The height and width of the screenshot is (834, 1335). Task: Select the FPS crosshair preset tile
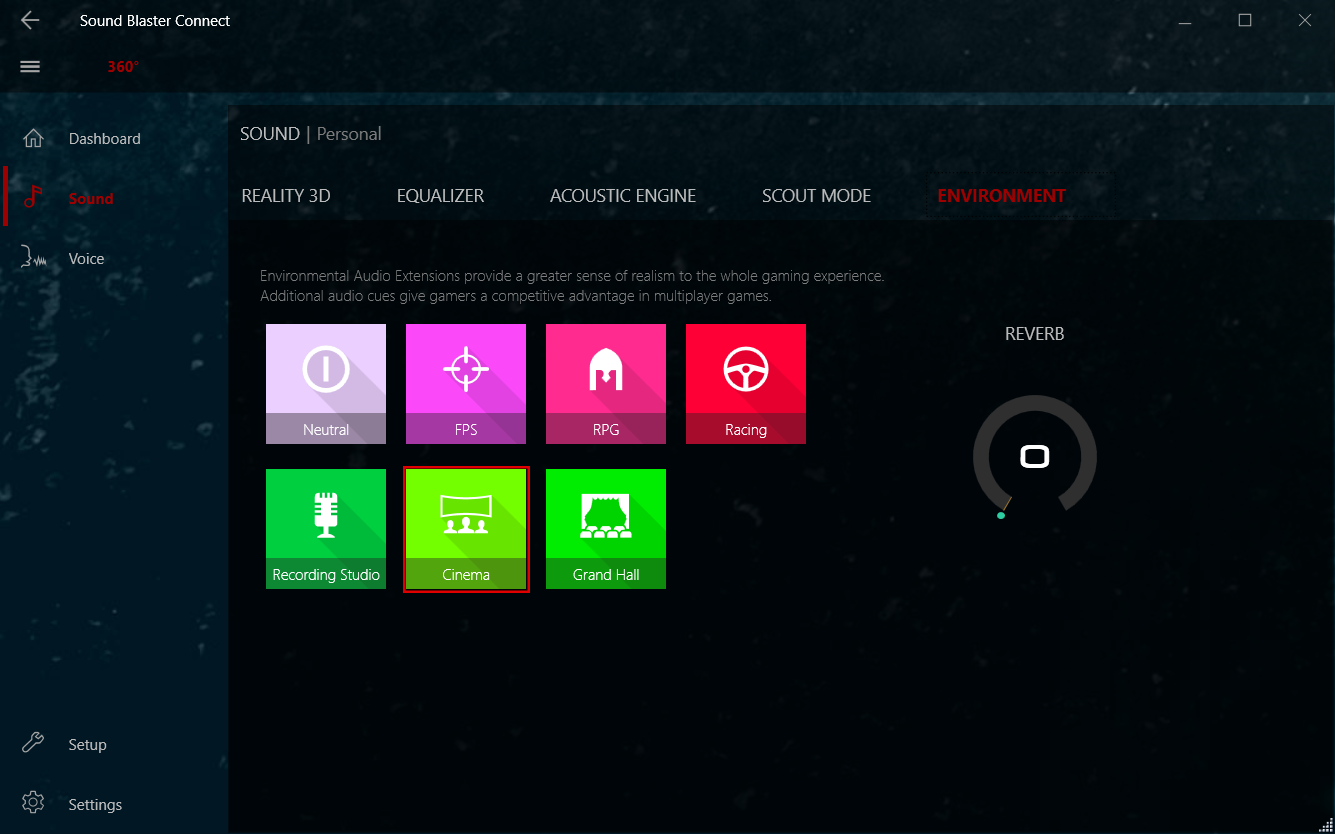click(x=466, y=384)
